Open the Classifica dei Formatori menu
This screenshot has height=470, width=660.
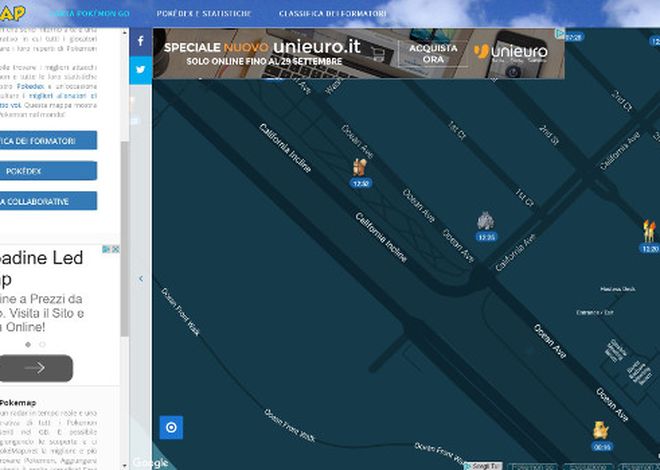333,13
